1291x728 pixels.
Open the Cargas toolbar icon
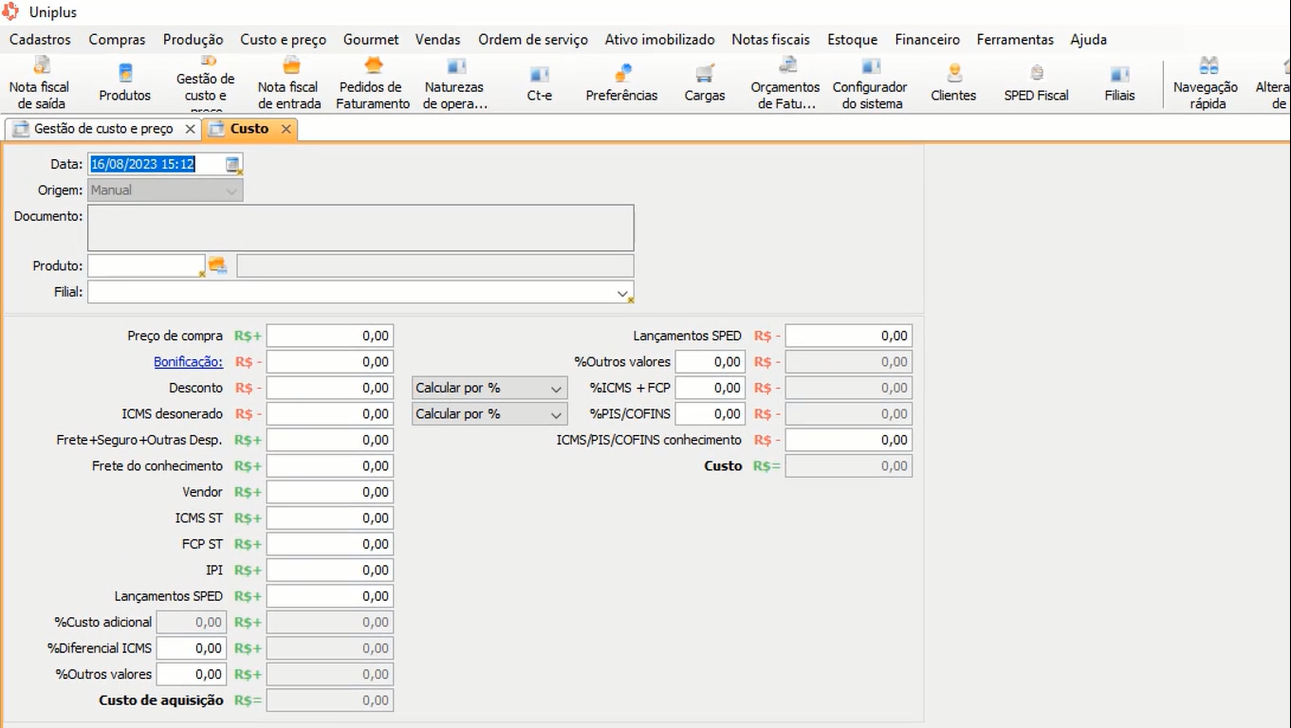(705, 84)
